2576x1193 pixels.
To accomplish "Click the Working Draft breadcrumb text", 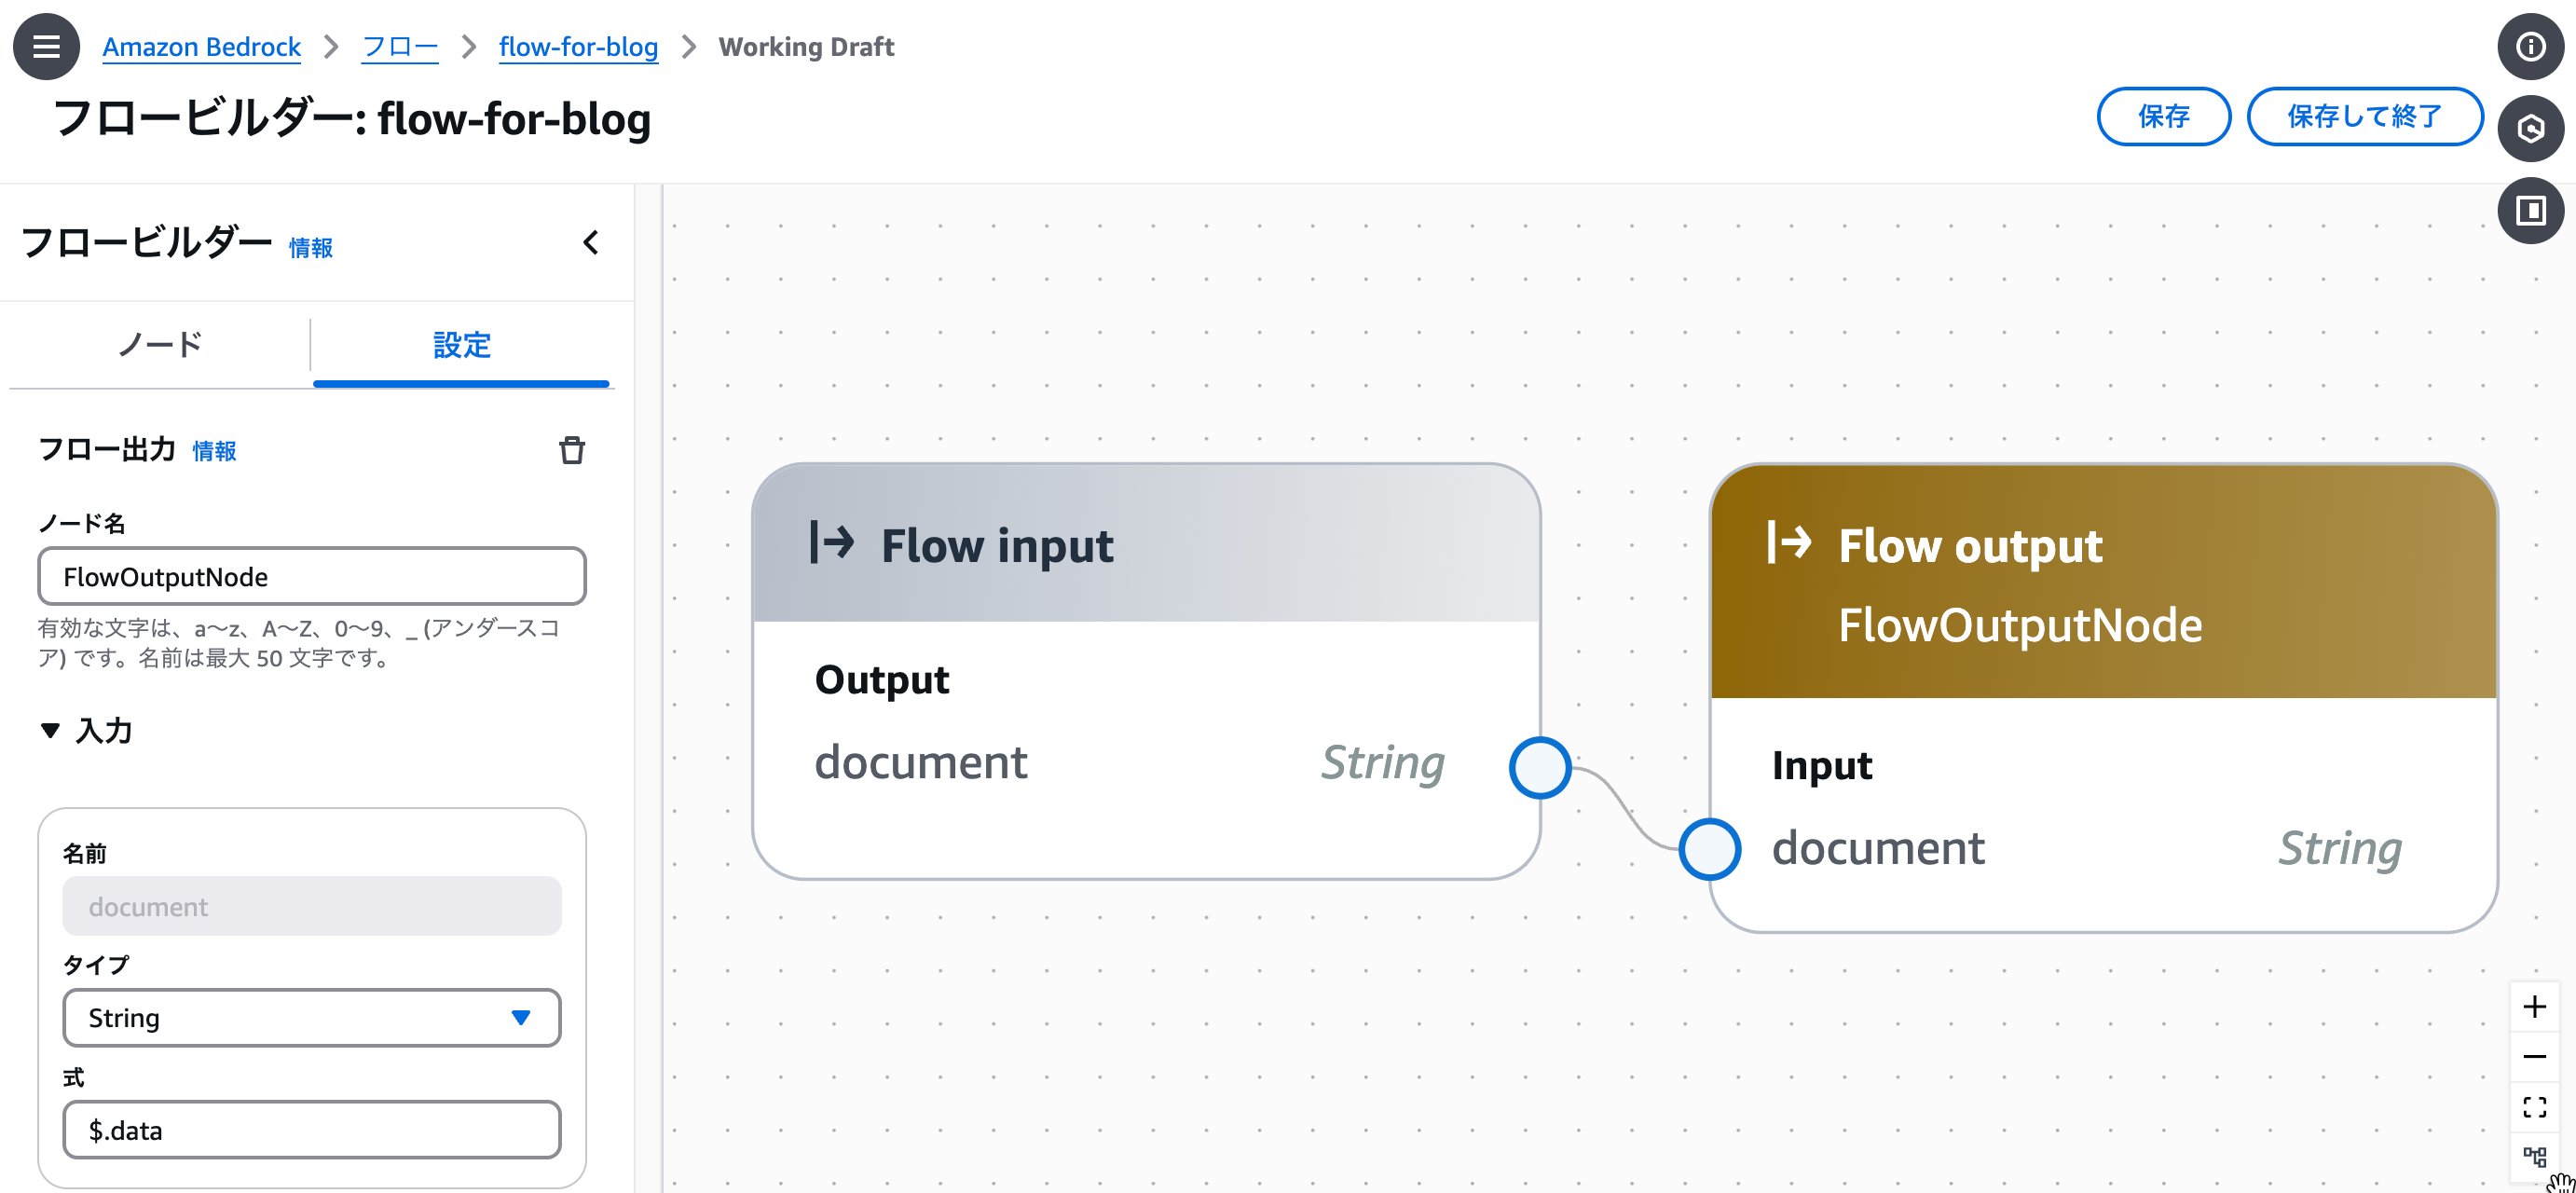I will click(806, 47).
